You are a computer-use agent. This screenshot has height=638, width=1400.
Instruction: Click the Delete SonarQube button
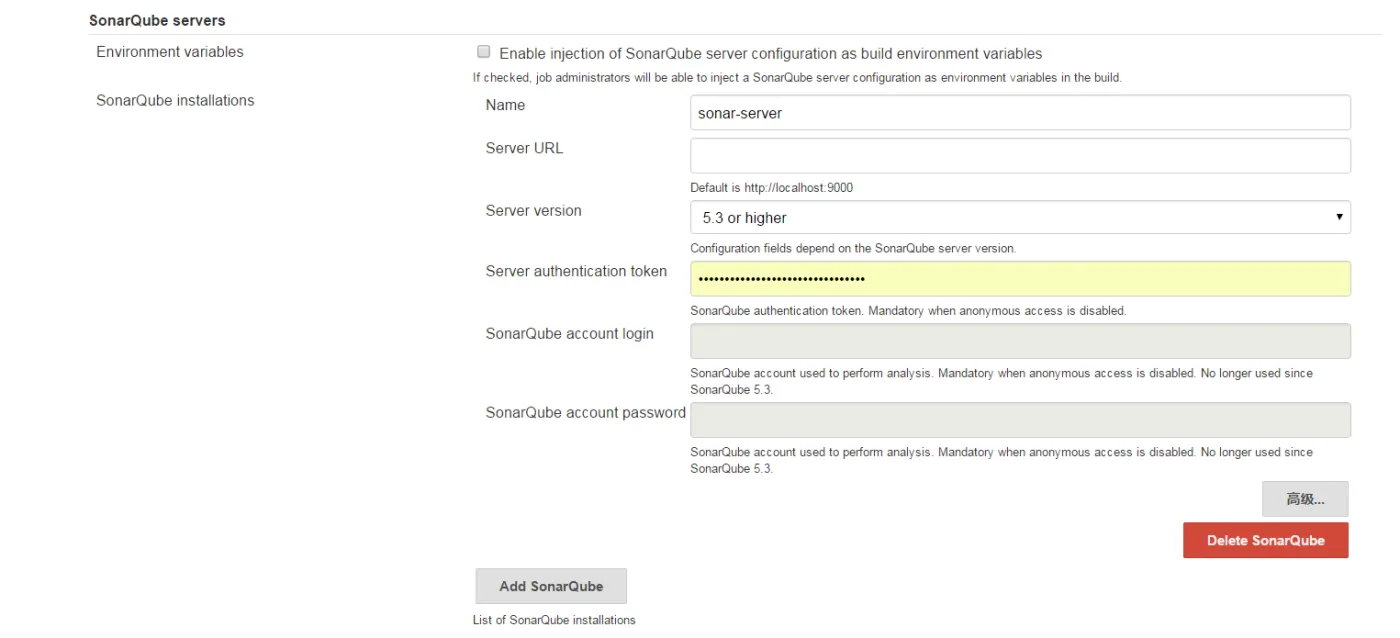(x=1265, y=540)
